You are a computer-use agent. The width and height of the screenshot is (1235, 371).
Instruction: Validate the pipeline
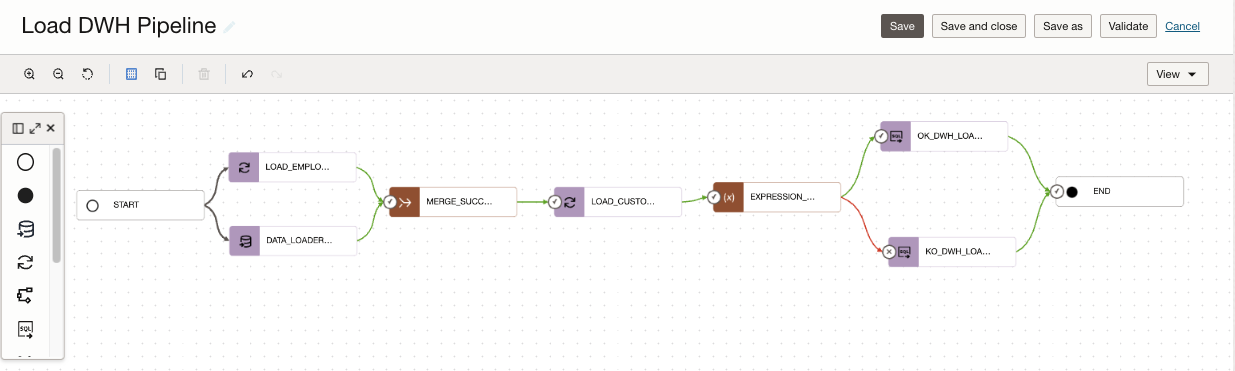[x=1128, y=26]
